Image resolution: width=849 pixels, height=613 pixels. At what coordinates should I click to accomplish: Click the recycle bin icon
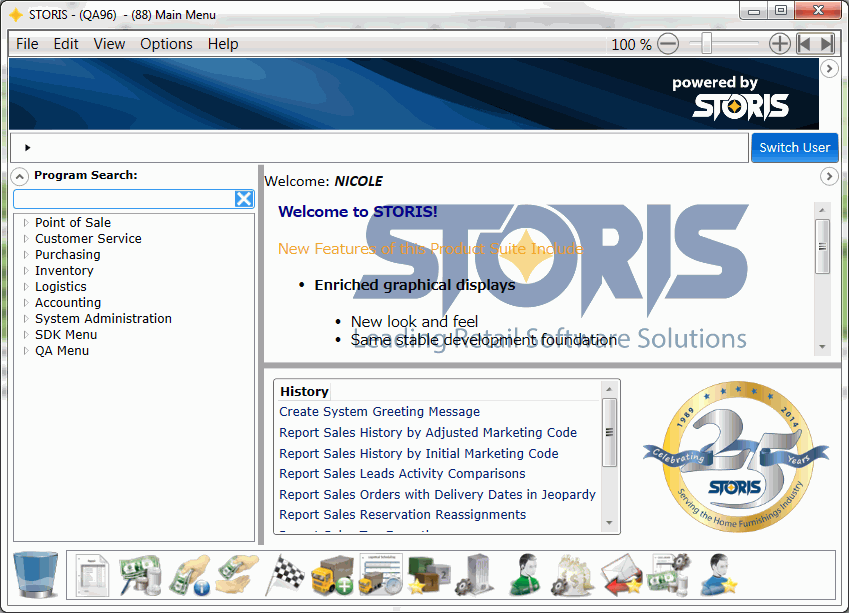pos(35,575)
